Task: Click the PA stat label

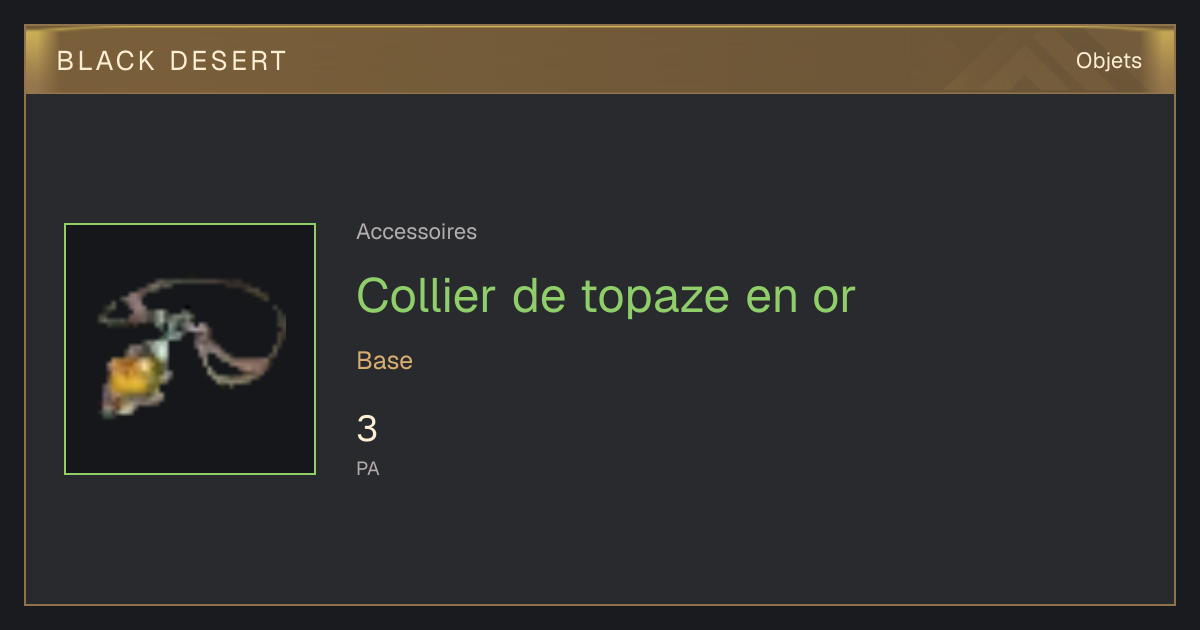Action: tap(368, 468)
